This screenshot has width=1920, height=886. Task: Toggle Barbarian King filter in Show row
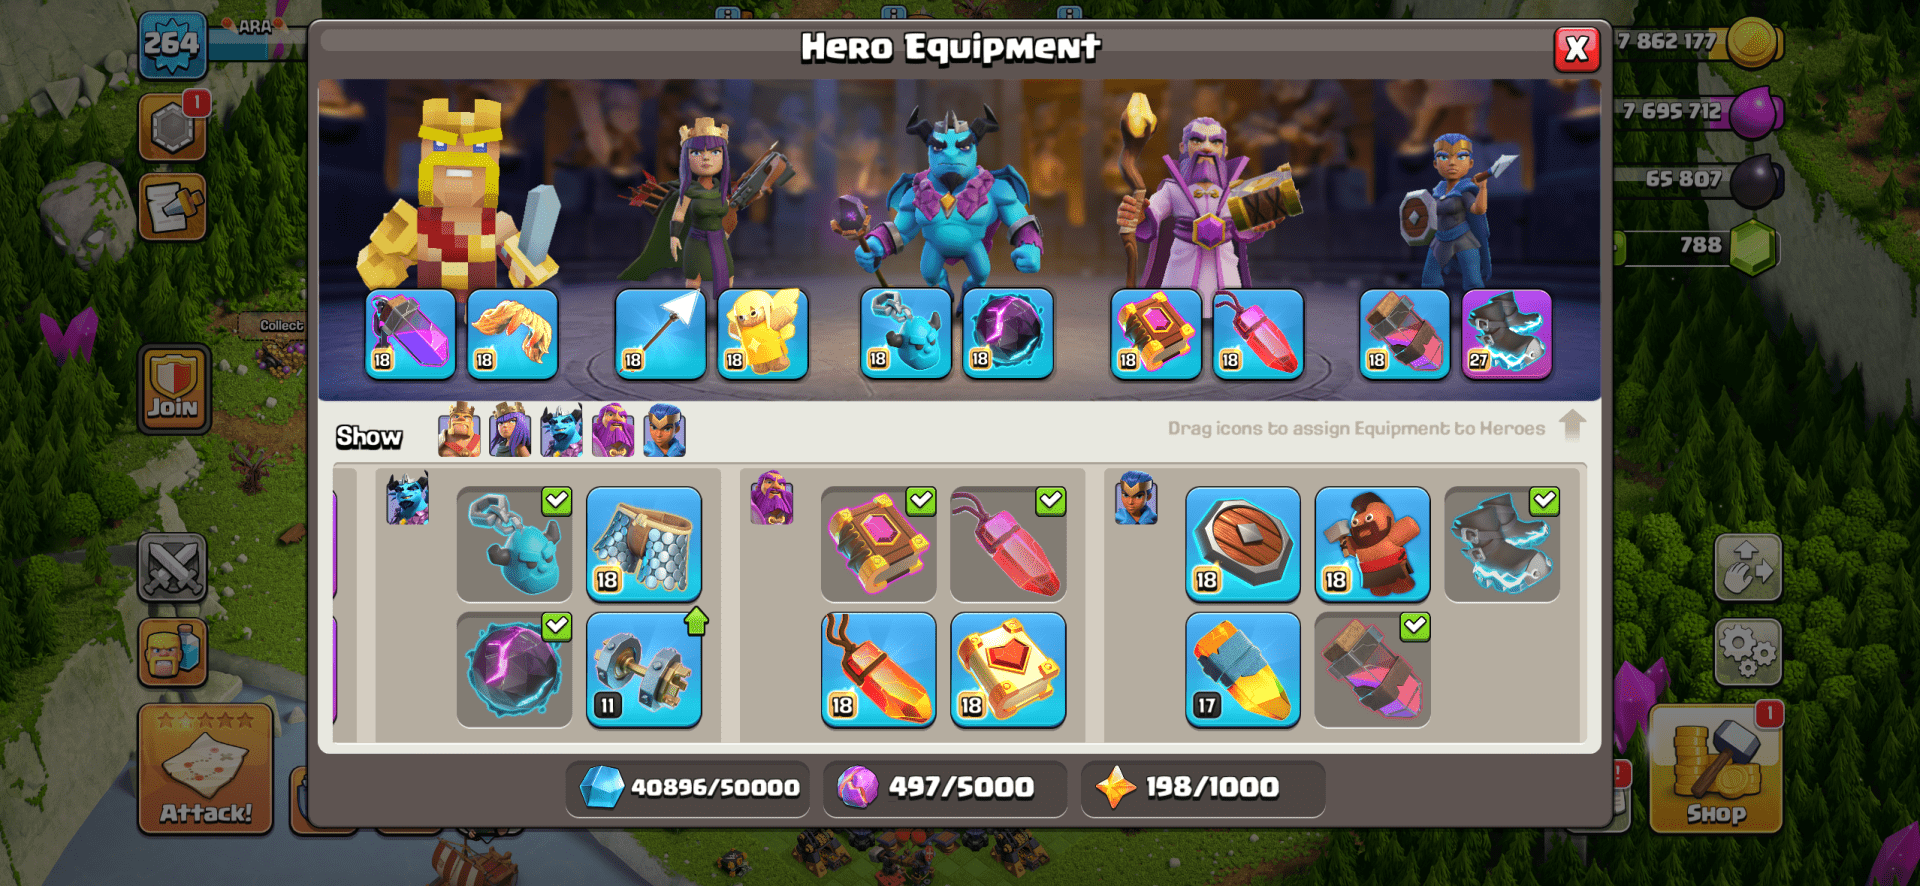point(459,431)
